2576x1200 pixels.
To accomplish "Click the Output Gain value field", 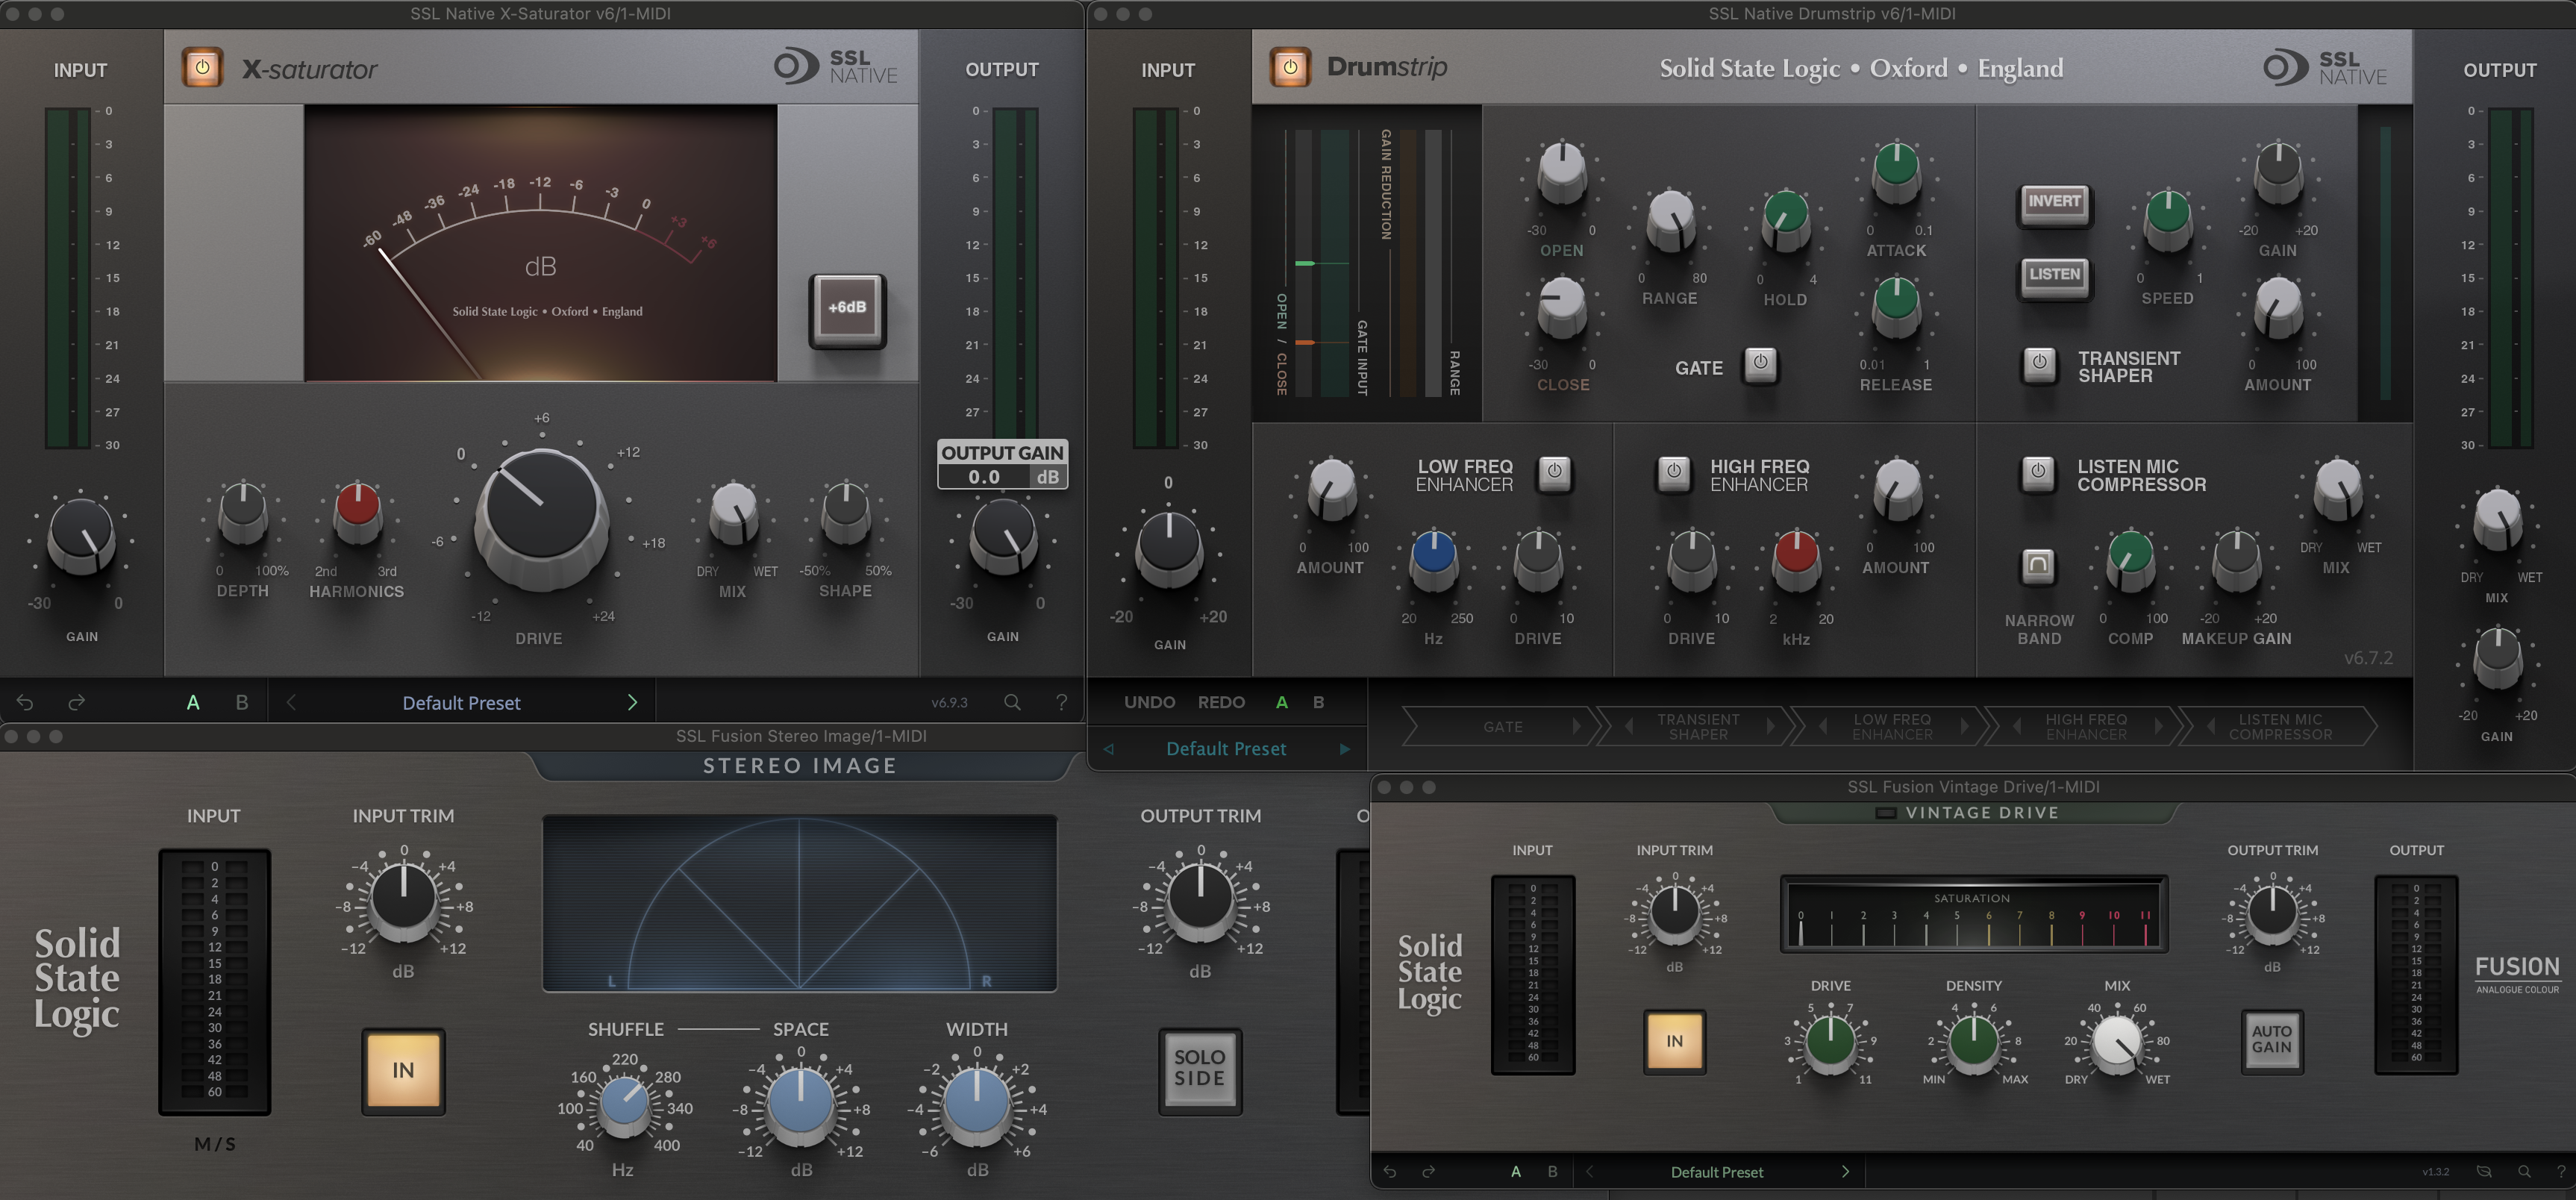I will tap(984, 477).
